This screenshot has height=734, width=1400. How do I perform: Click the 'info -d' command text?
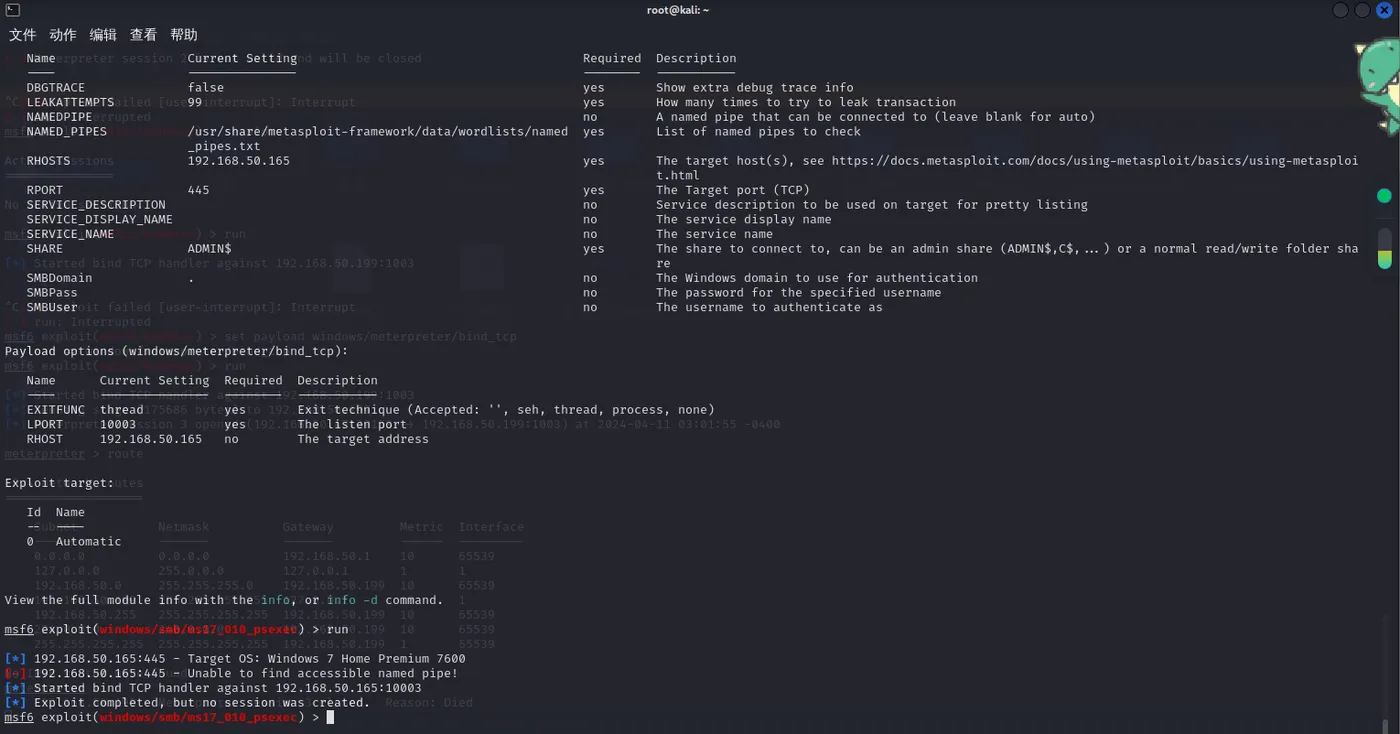pyautogui.click(x=353, y=600)
